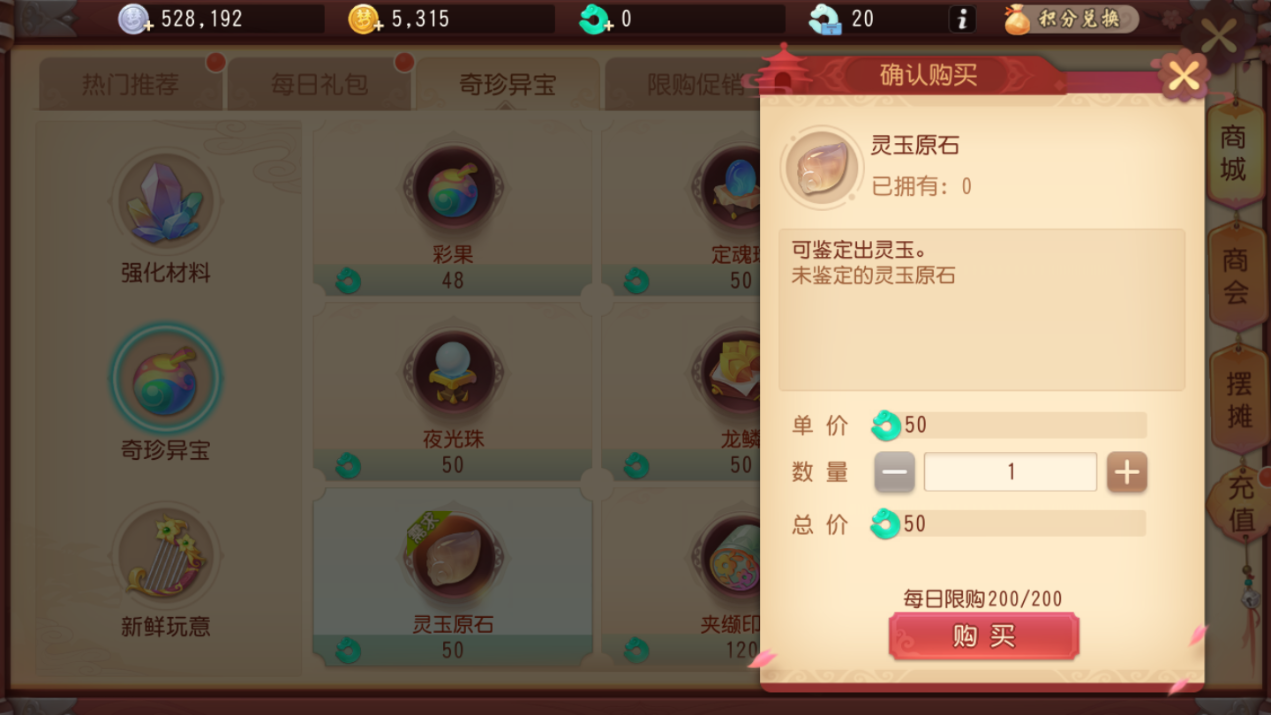Decrease quantity with the minus button
1271x715 pixels.
[x=894, y=472]
